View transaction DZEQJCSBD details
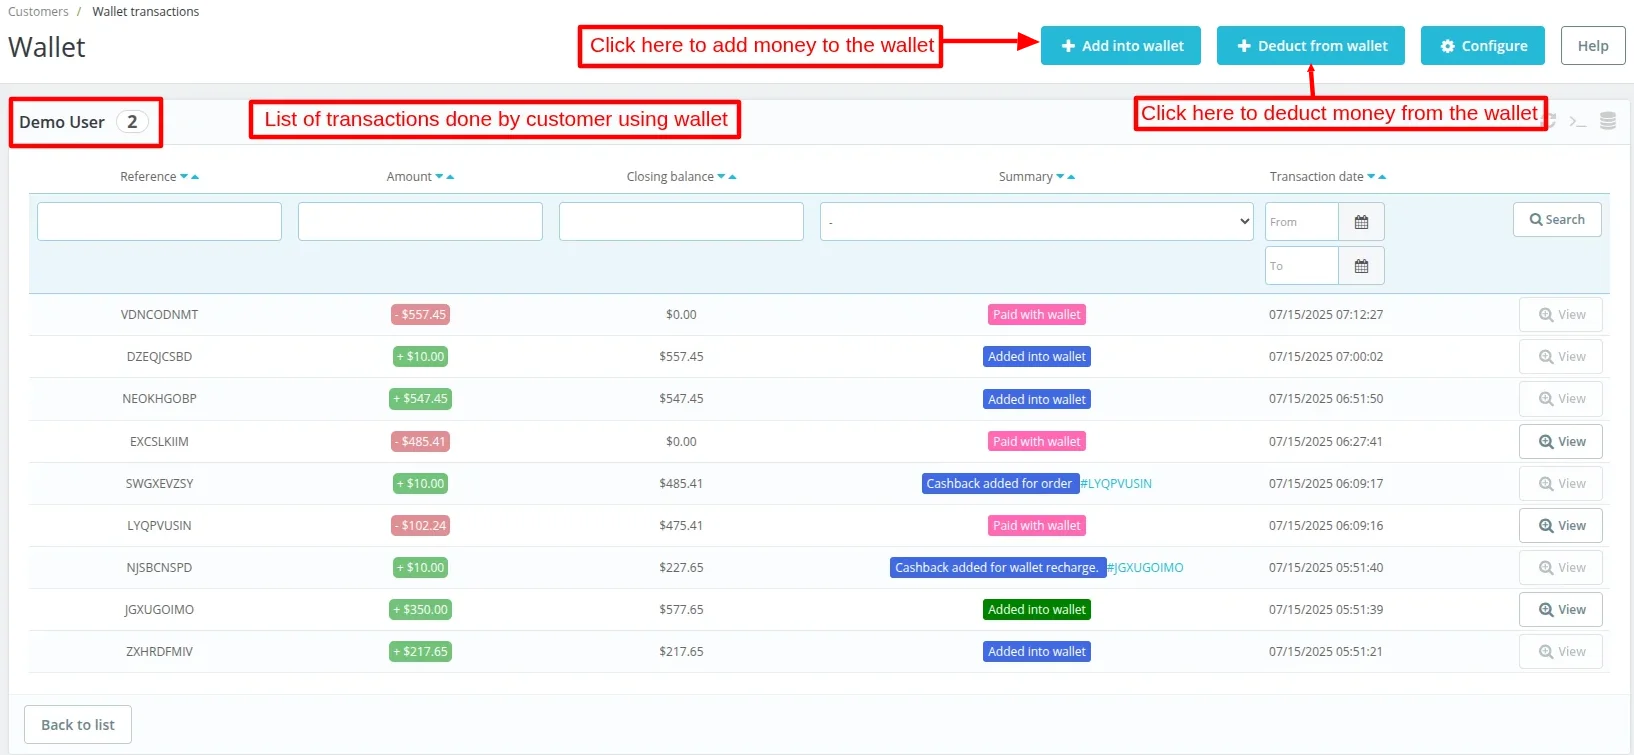Viewport: 1634px width, 755px height. tap(1561, 357)
